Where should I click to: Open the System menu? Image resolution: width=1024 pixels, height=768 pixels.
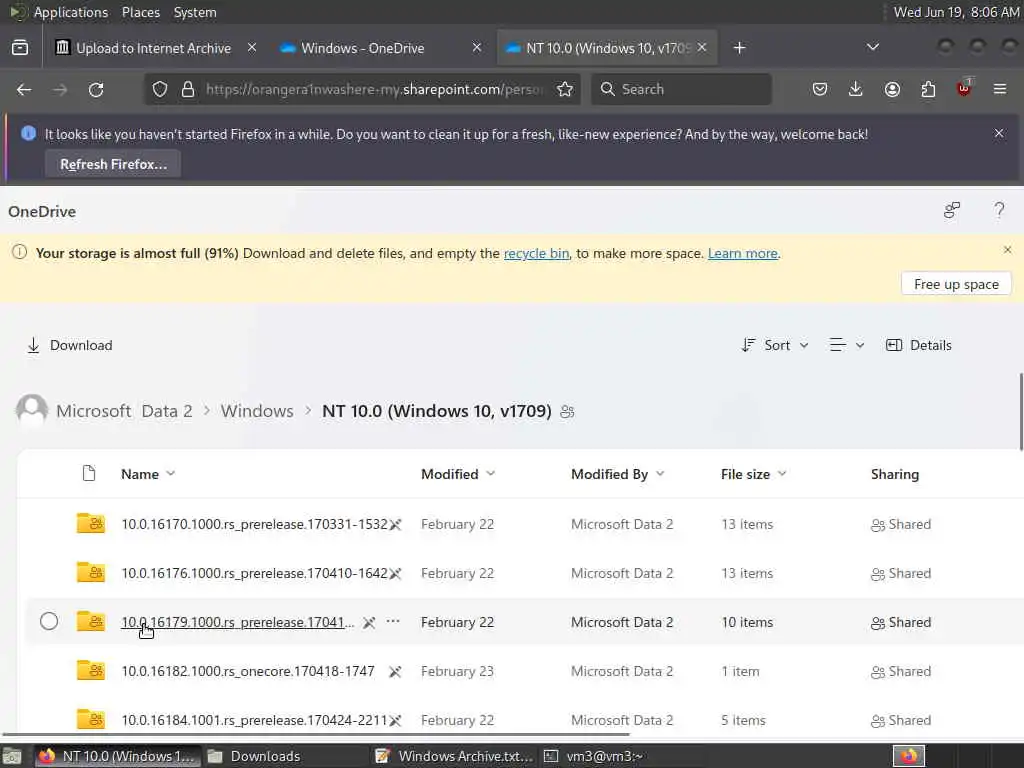click(195, 12)
